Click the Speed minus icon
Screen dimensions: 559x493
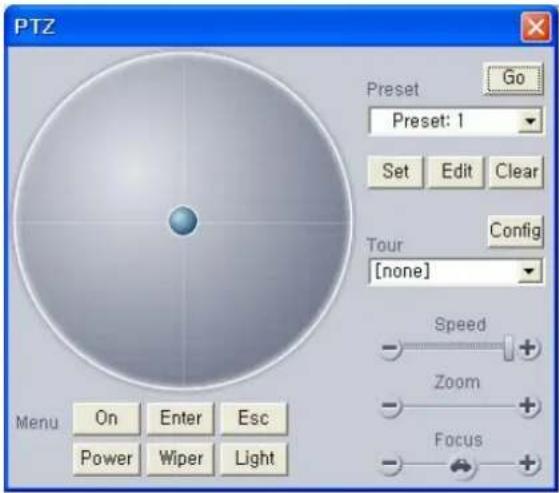click(x=390, y=348)
